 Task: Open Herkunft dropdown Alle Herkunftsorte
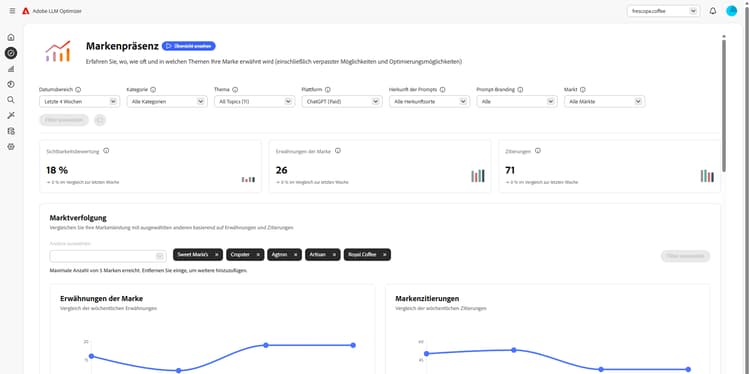pos(430,101)
